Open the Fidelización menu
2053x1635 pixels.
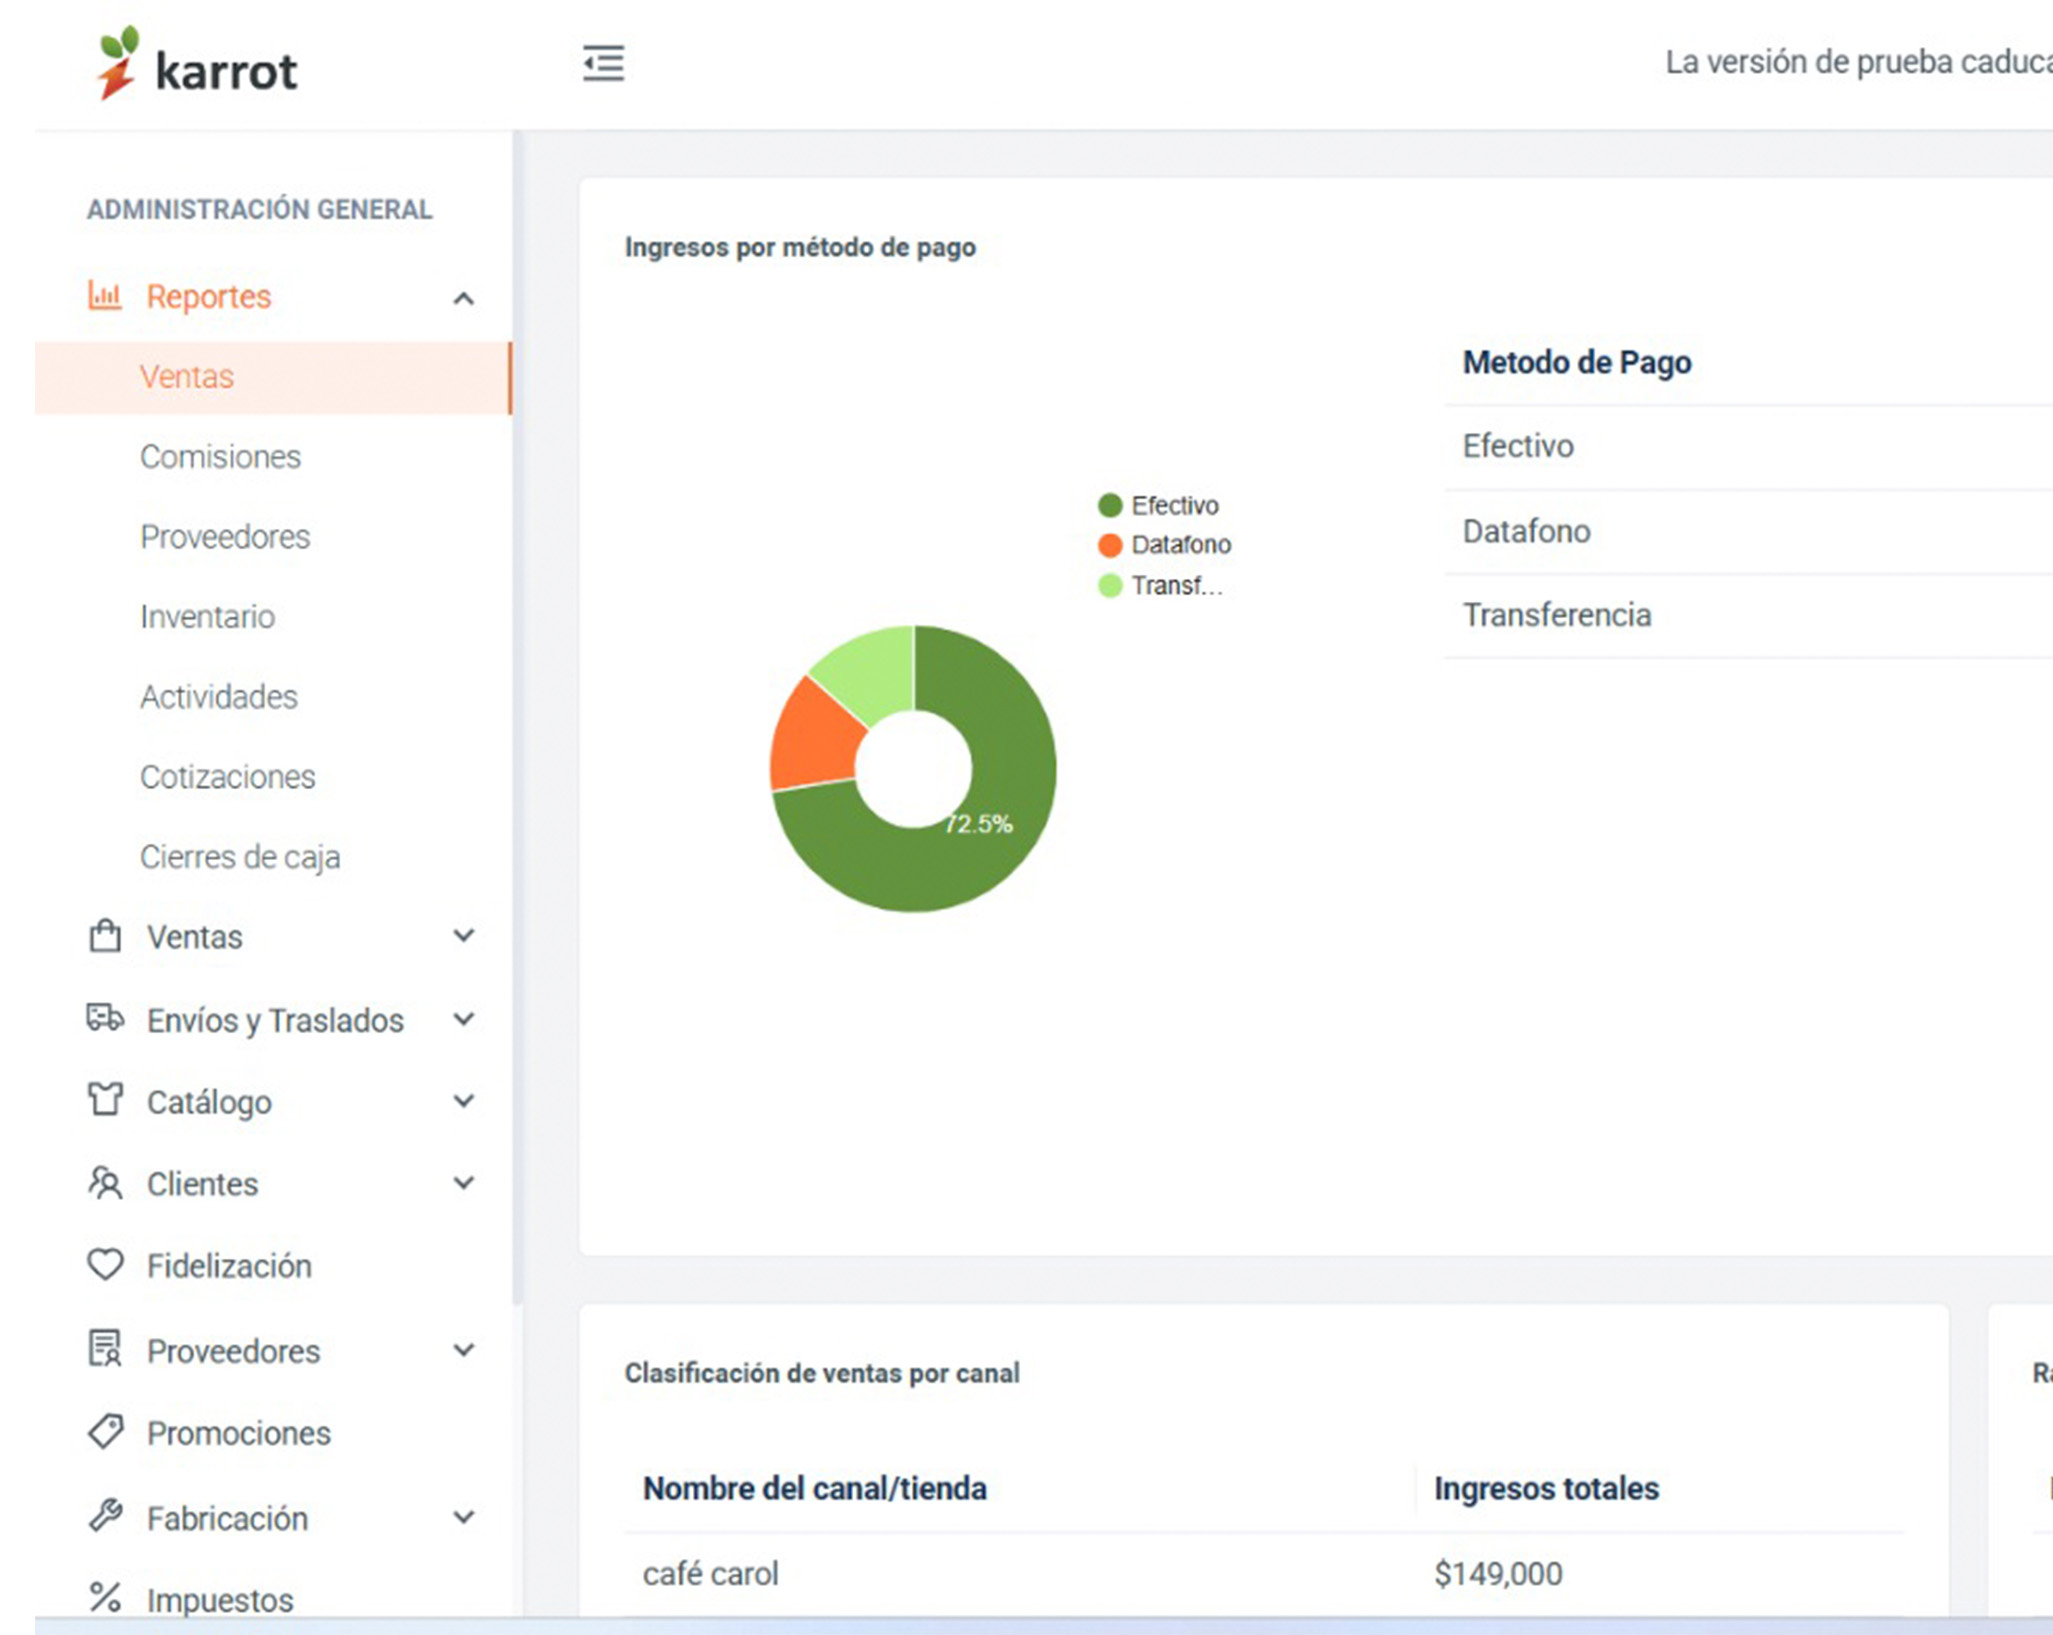[229, 1266]
